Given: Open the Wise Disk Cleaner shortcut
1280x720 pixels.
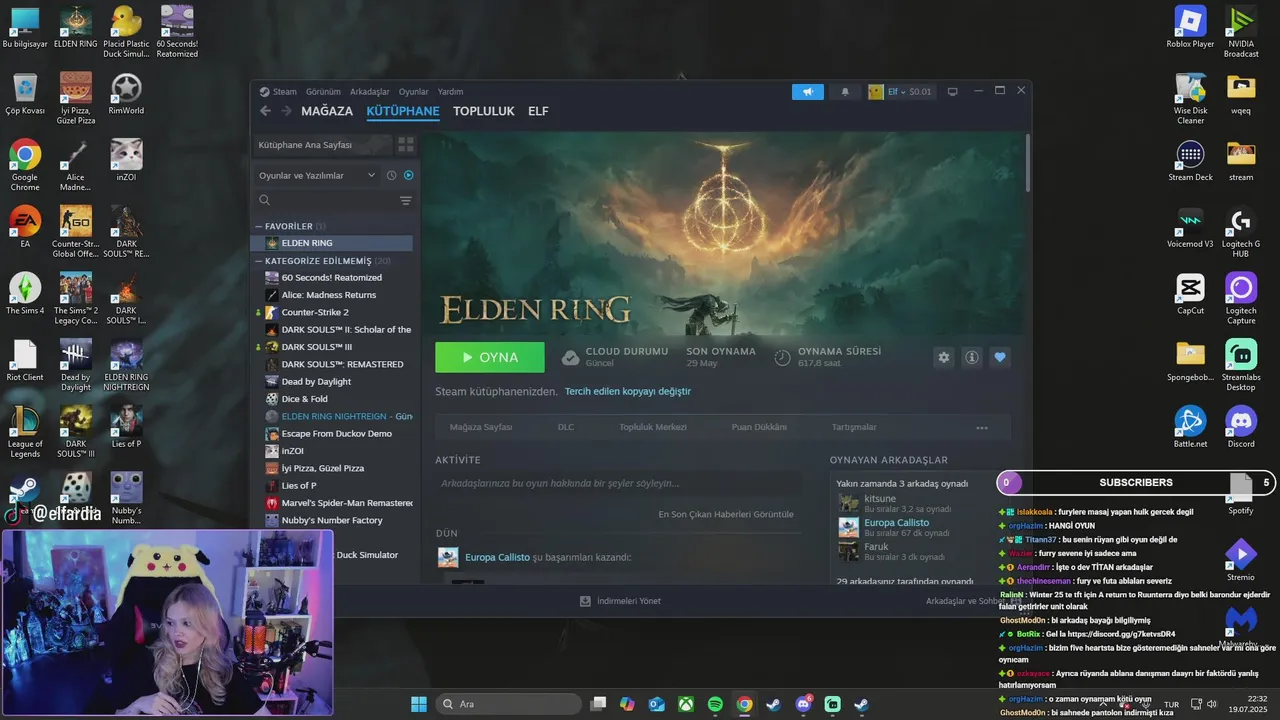Looking at the screenshot, I should point(1190,99).
